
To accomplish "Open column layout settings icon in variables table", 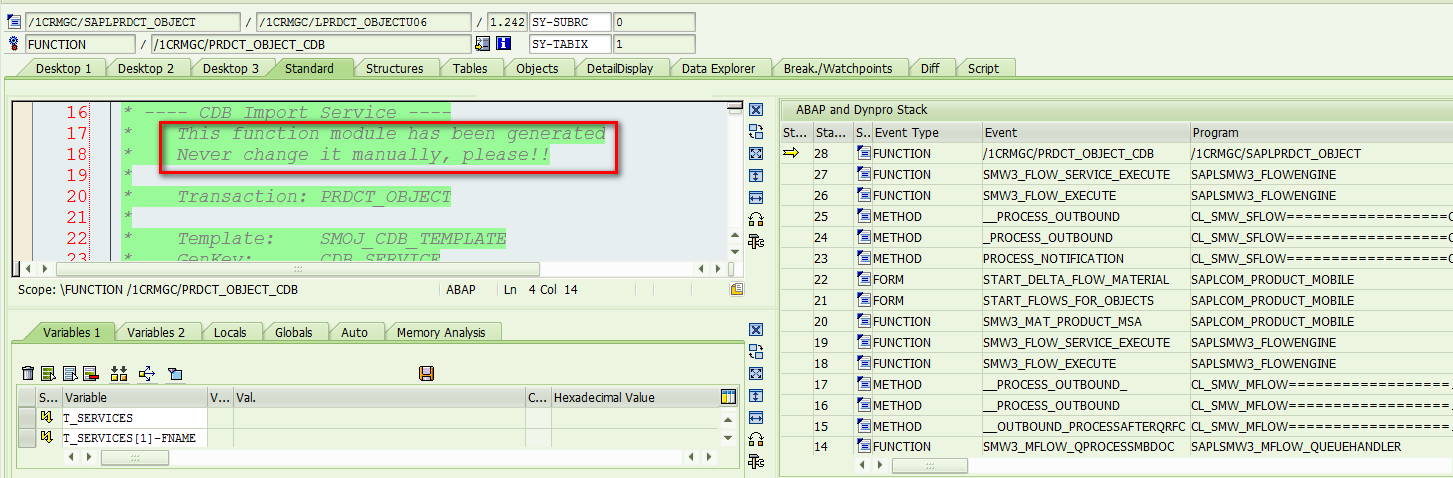I will [728, 397].
